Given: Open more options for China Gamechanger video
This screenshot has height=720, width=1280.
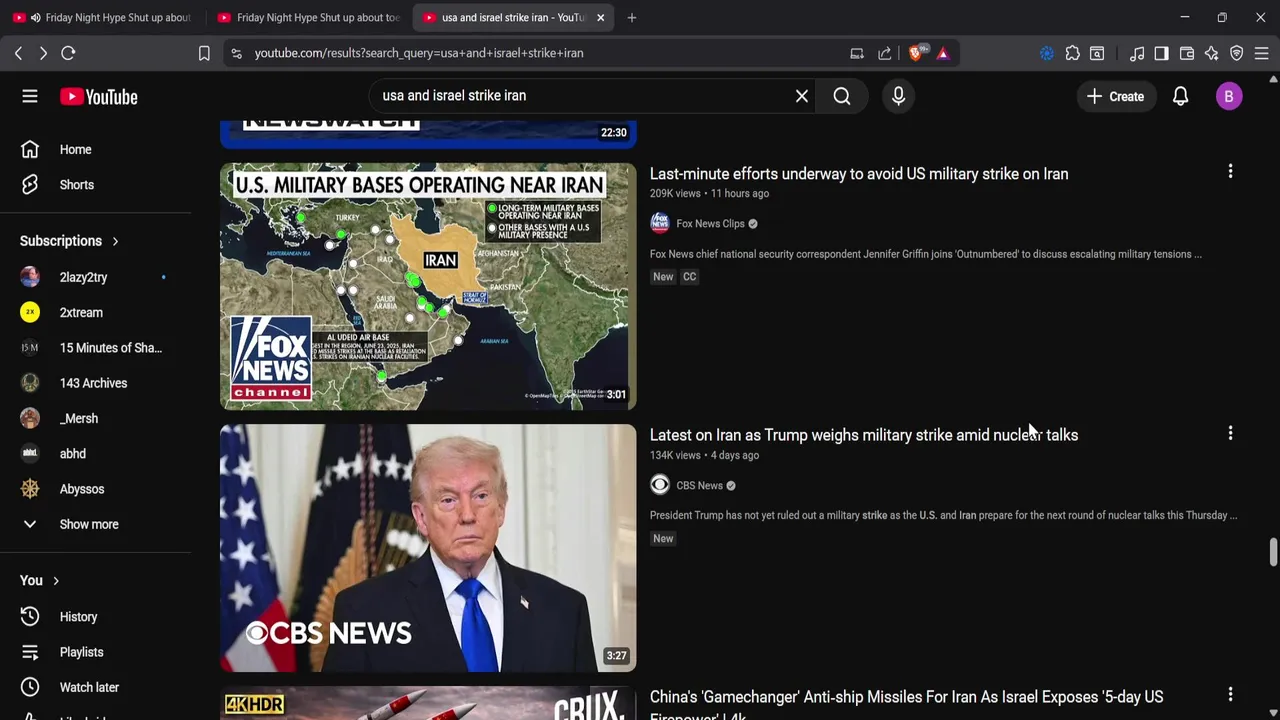Looking at the screenshot, I should click(x=1230, y=694).
